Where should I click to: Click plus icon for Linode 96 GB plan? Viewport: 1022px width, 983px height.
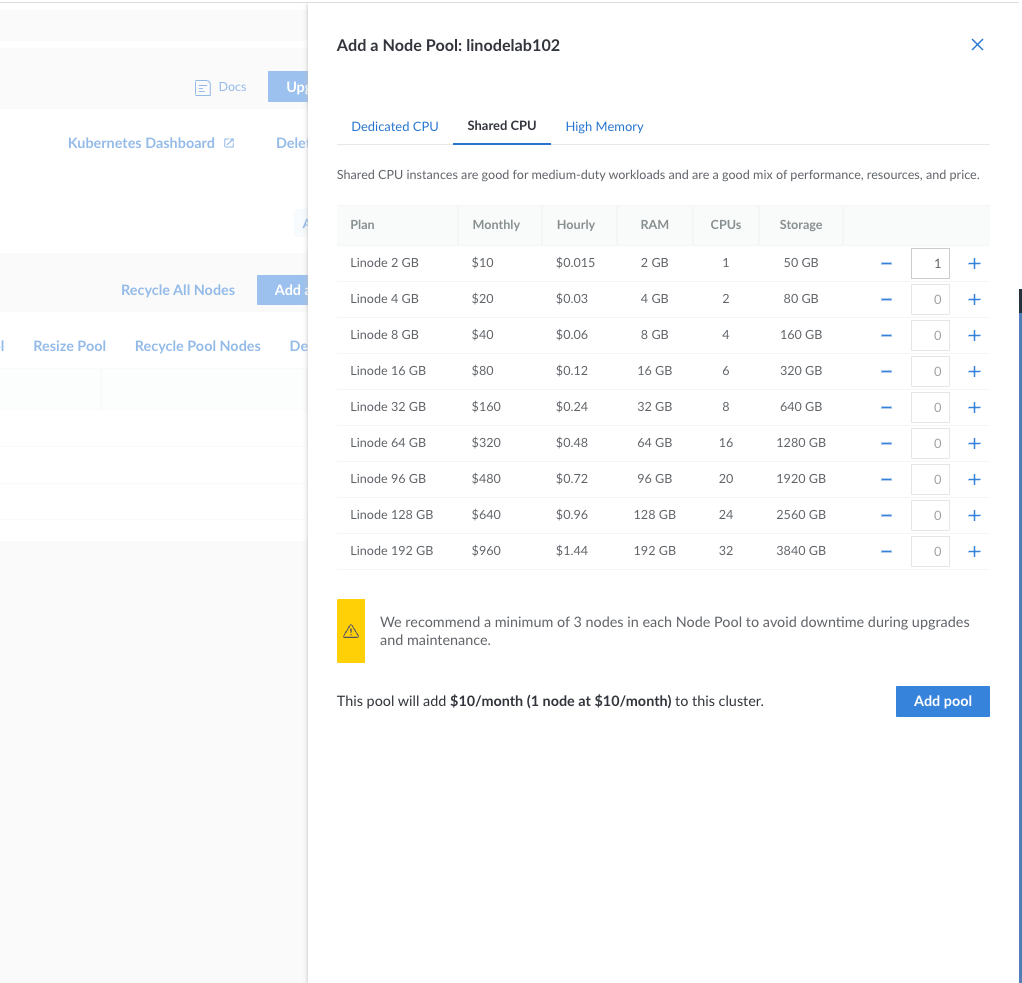[975, 479]
